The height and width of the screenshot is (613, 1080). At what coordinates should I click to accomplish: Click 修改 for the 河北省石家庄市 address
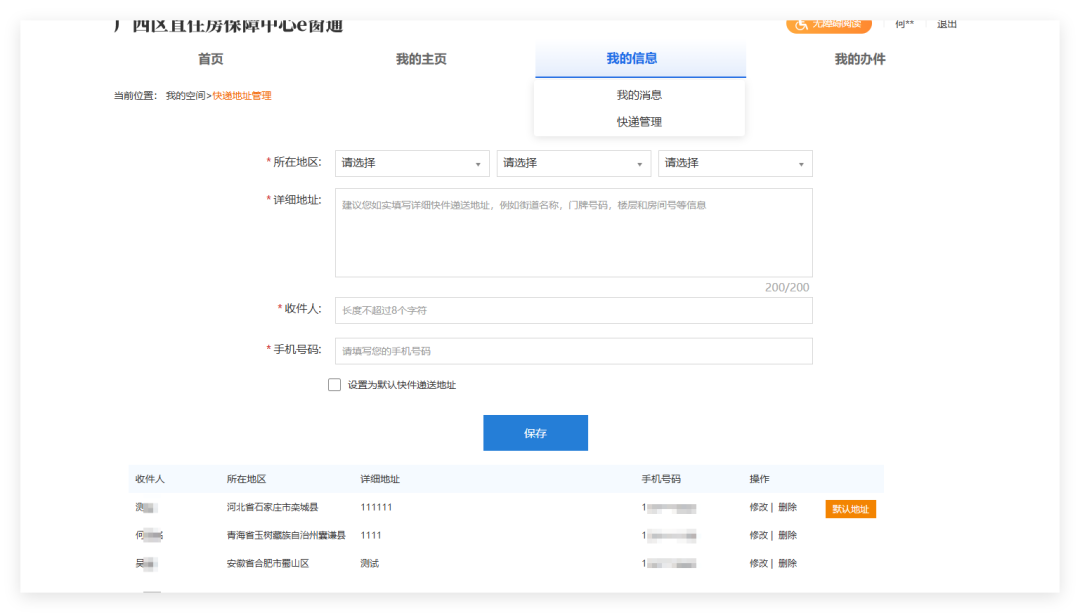pos(759,507)
